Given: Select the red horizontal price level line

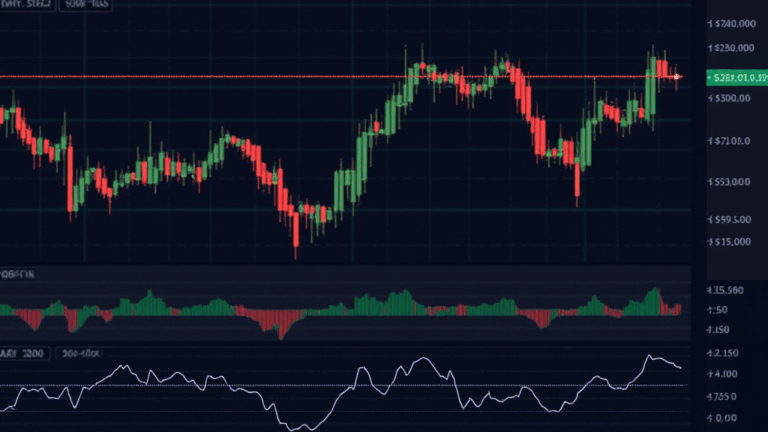Looking at the screenshot, I should (338, 77).
